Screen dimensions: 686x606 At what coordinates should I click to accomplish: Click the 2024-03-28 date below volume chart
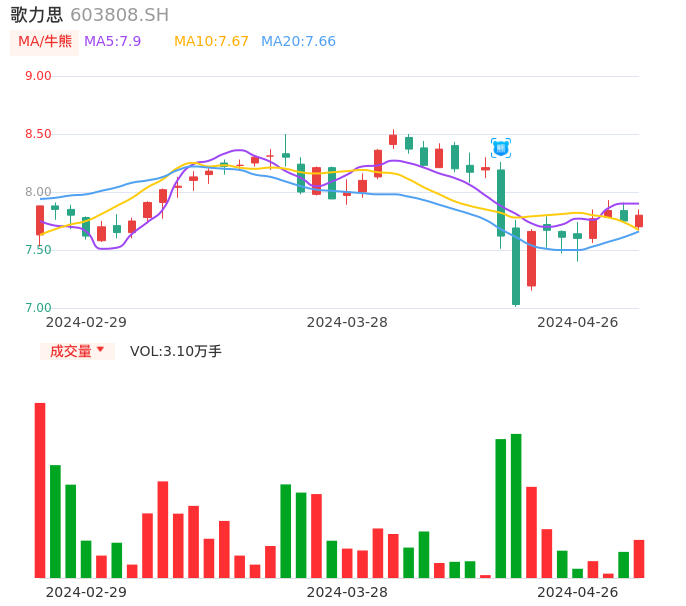[347, 592]
